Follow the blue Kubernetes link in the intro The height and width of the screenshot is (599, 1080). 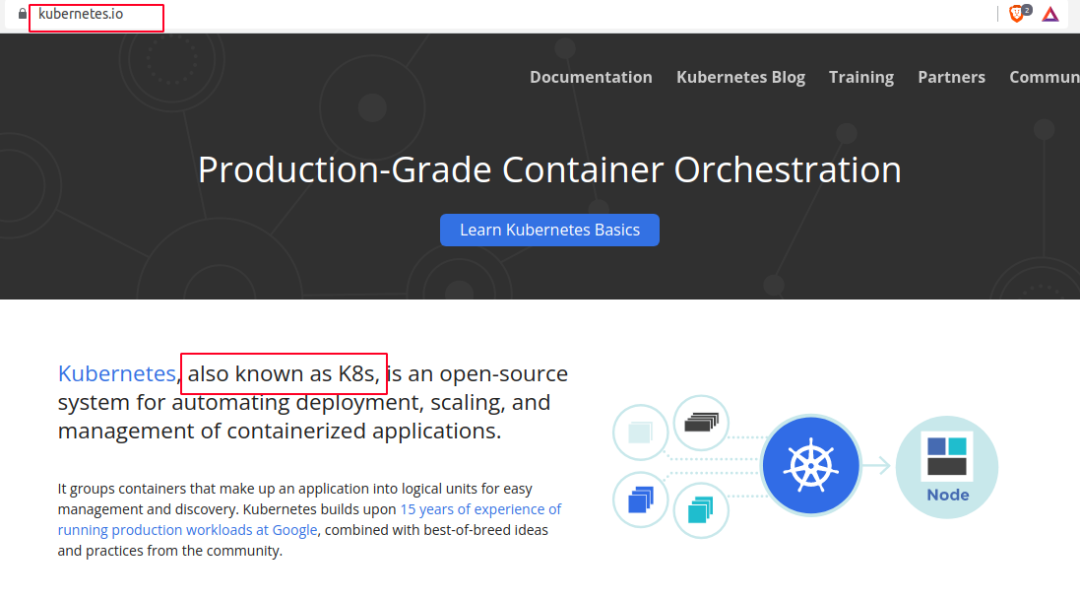[x=117, y=373]
